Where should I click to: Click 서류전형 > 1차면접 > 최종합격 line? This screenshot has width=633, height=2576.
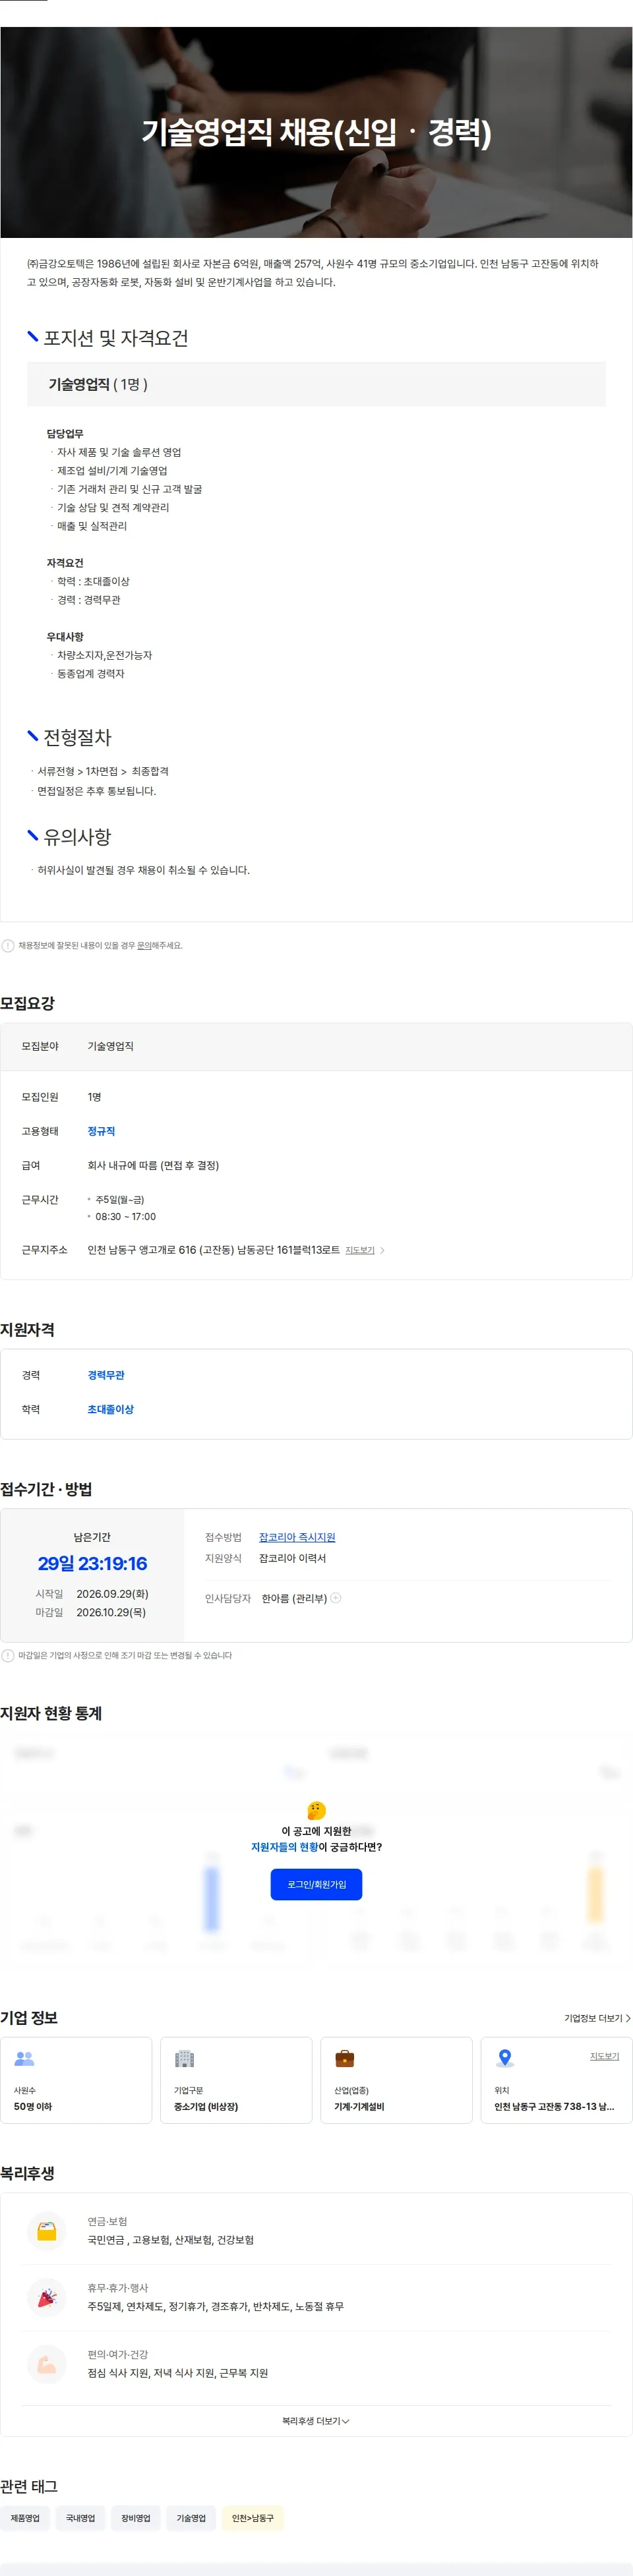(103, 771)
